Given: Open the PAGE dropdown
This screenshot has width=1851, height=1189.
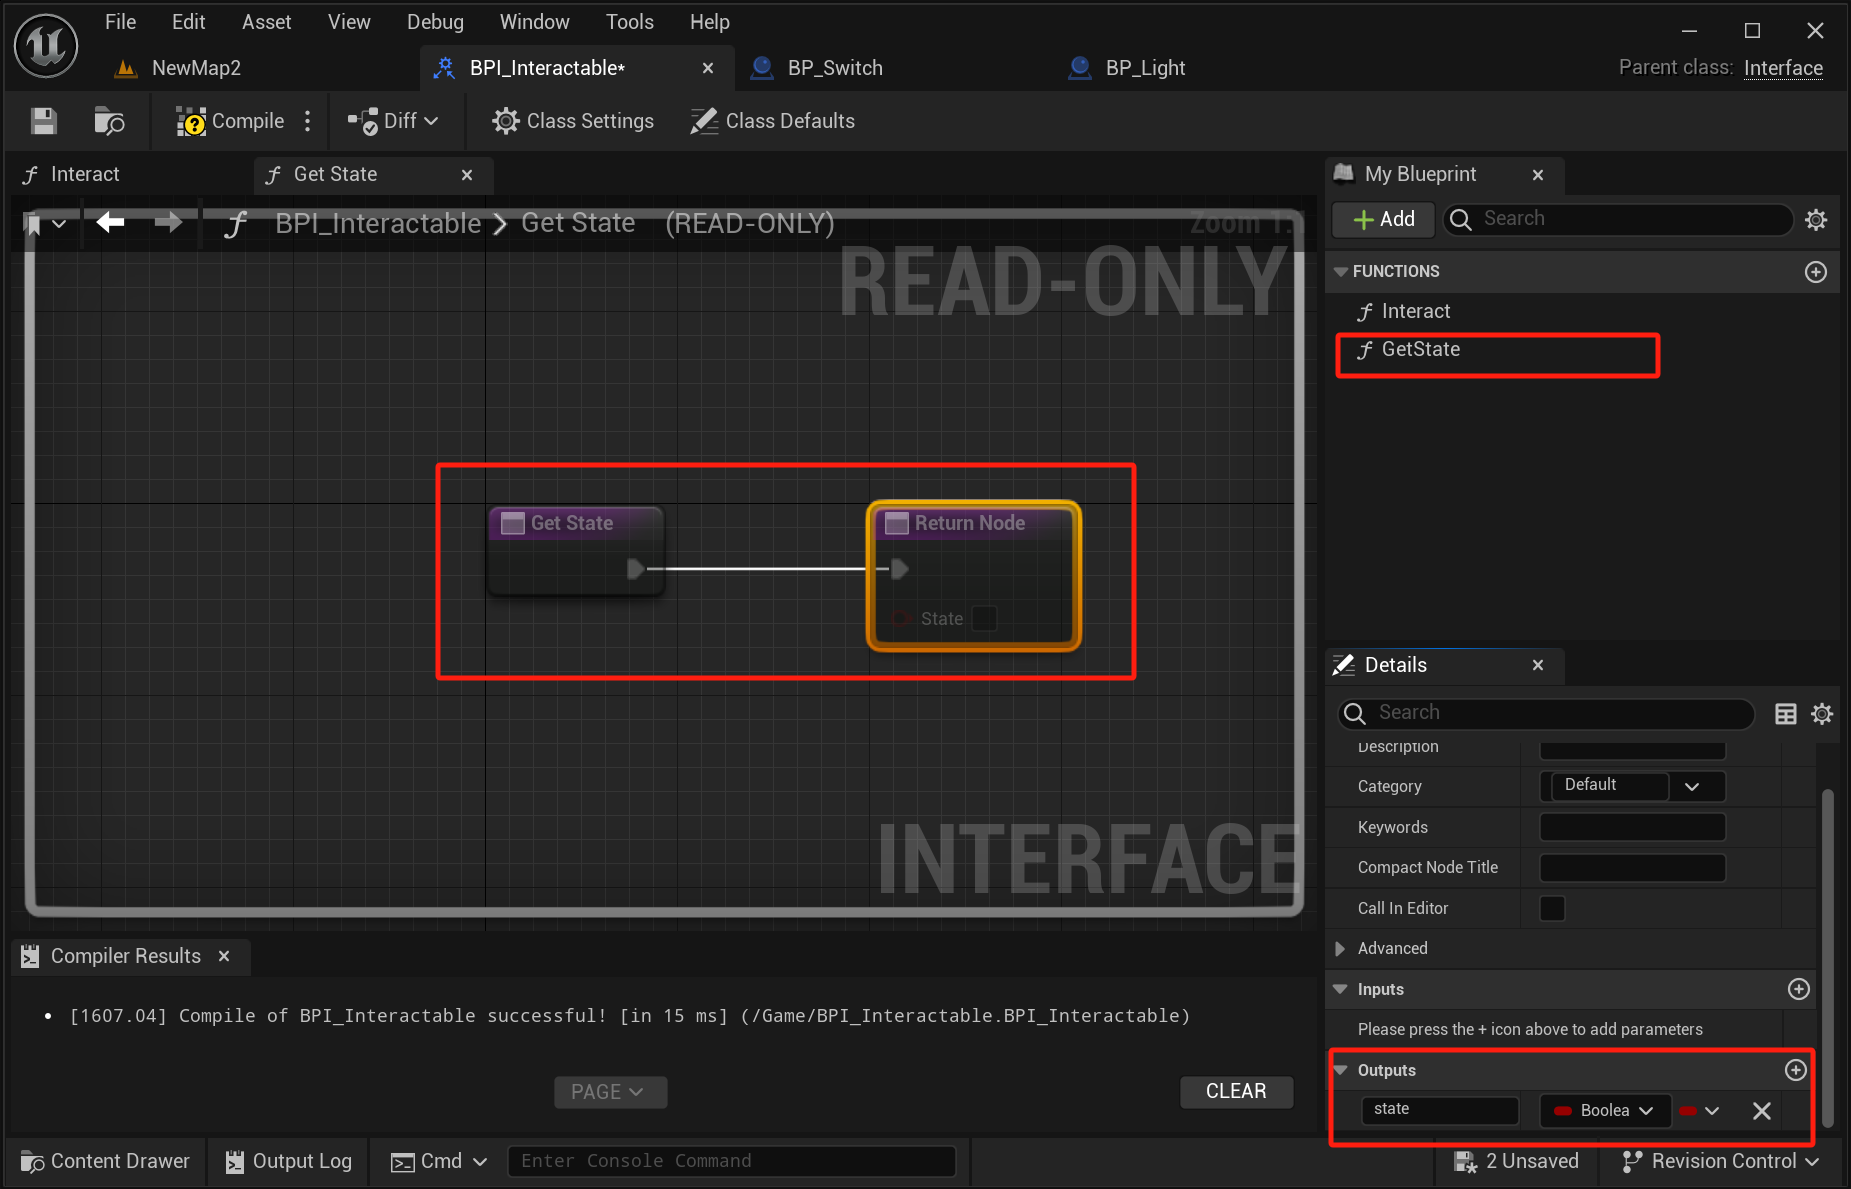Looking at the screenshot, I should (x=610, y=1092).
